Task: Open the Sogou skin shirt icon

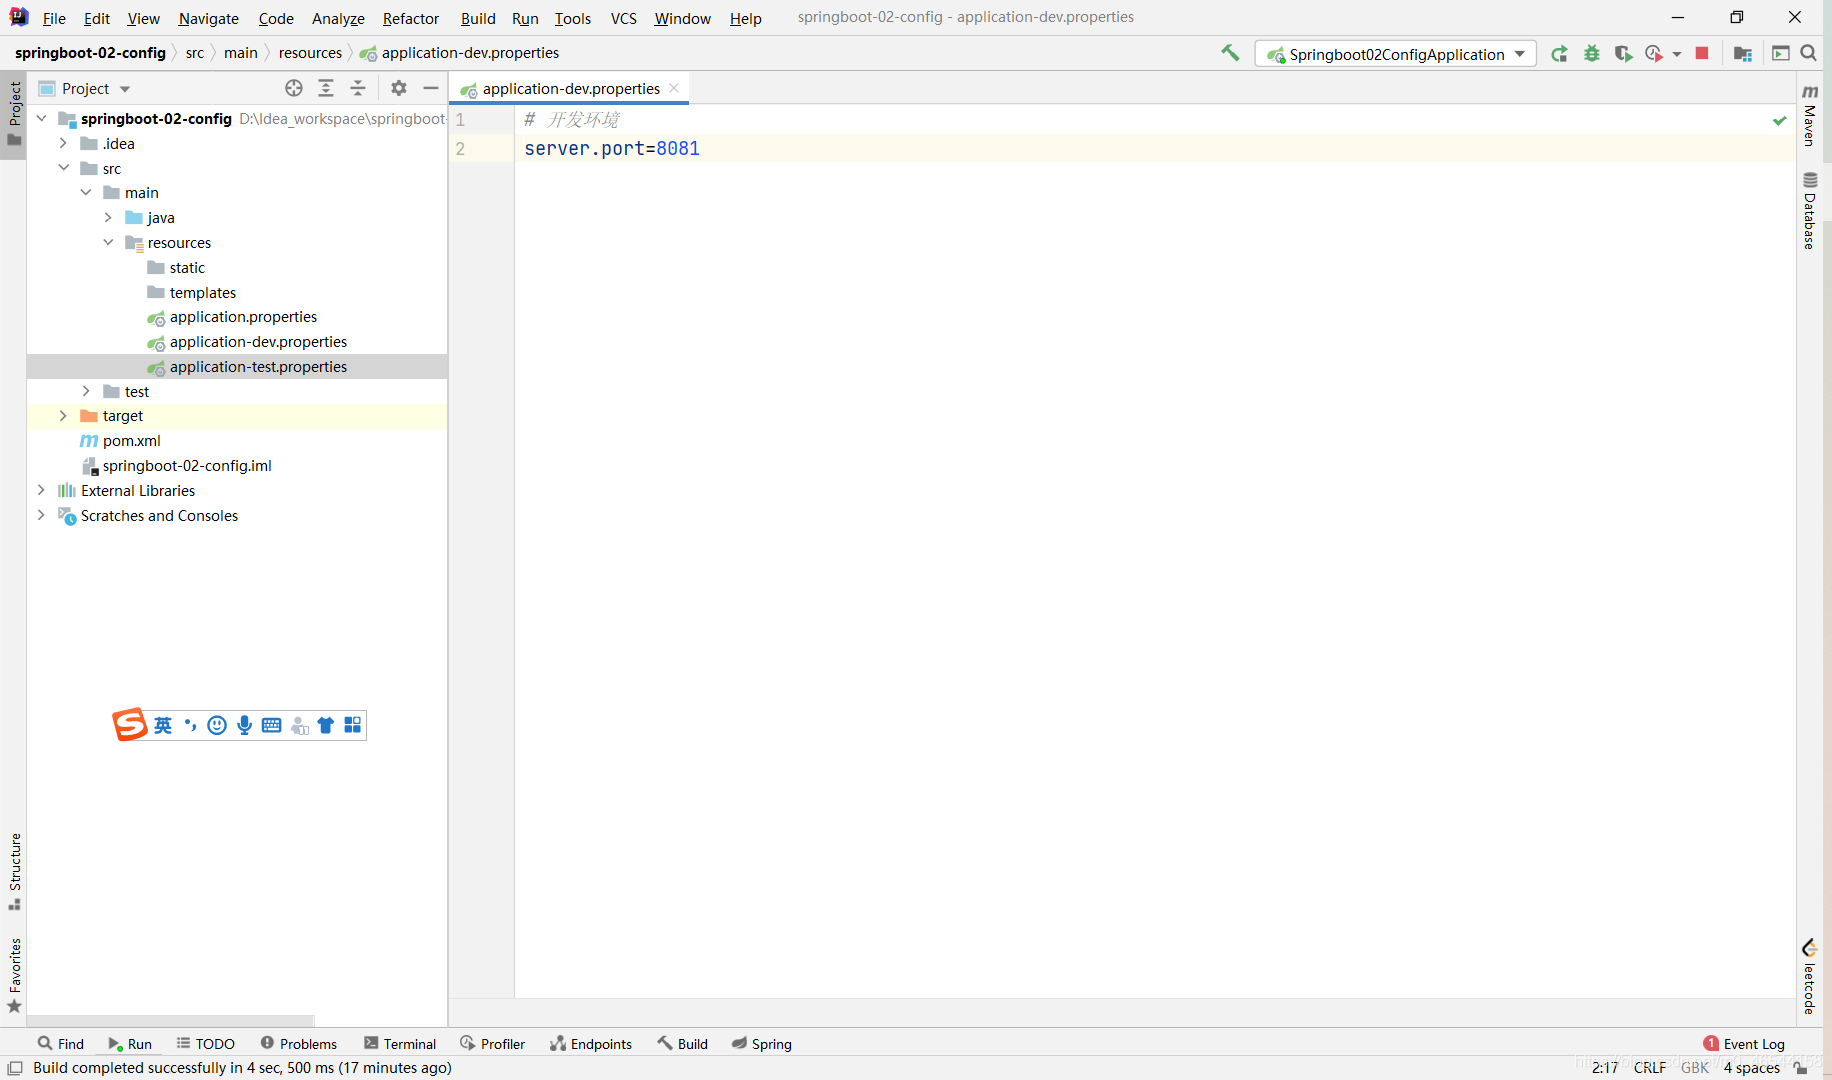Action: point(326,725)
